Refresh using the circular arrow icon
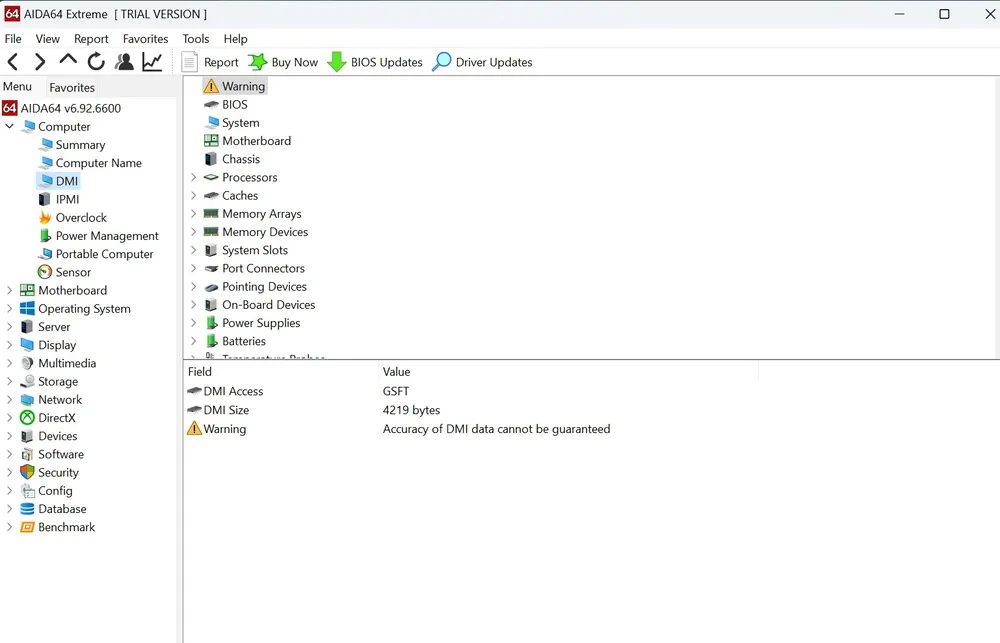1000x643 pixels. [96, 62]
